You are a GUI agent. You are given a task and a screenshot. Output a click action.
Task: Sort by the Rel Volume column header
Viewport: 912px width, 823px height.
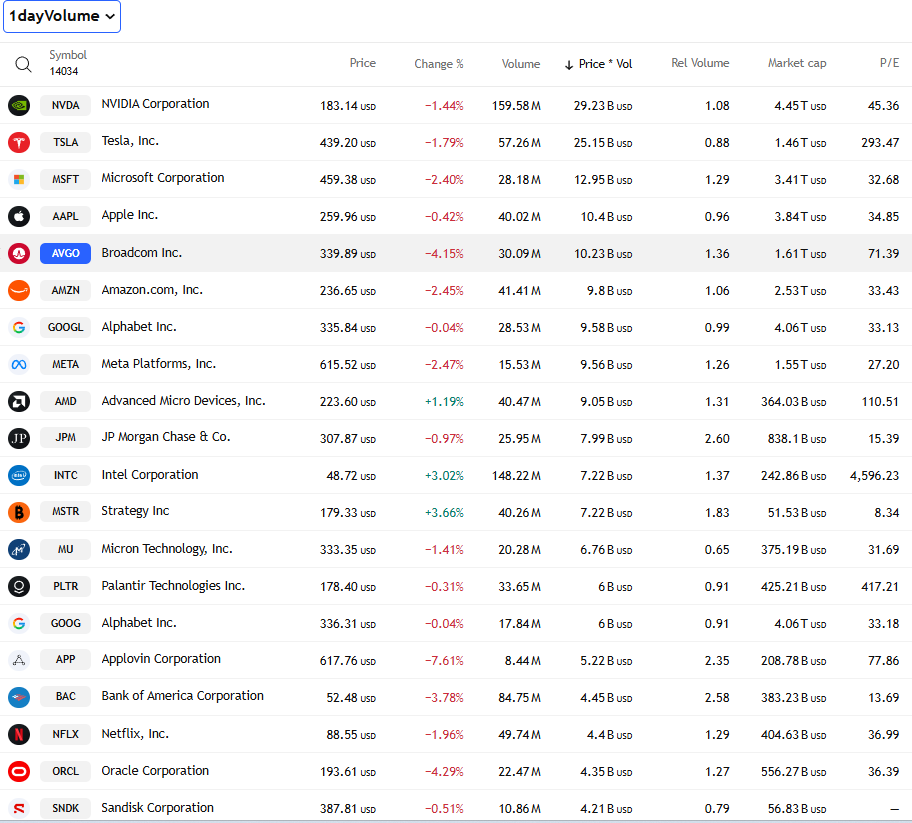(x=700, y=63)
